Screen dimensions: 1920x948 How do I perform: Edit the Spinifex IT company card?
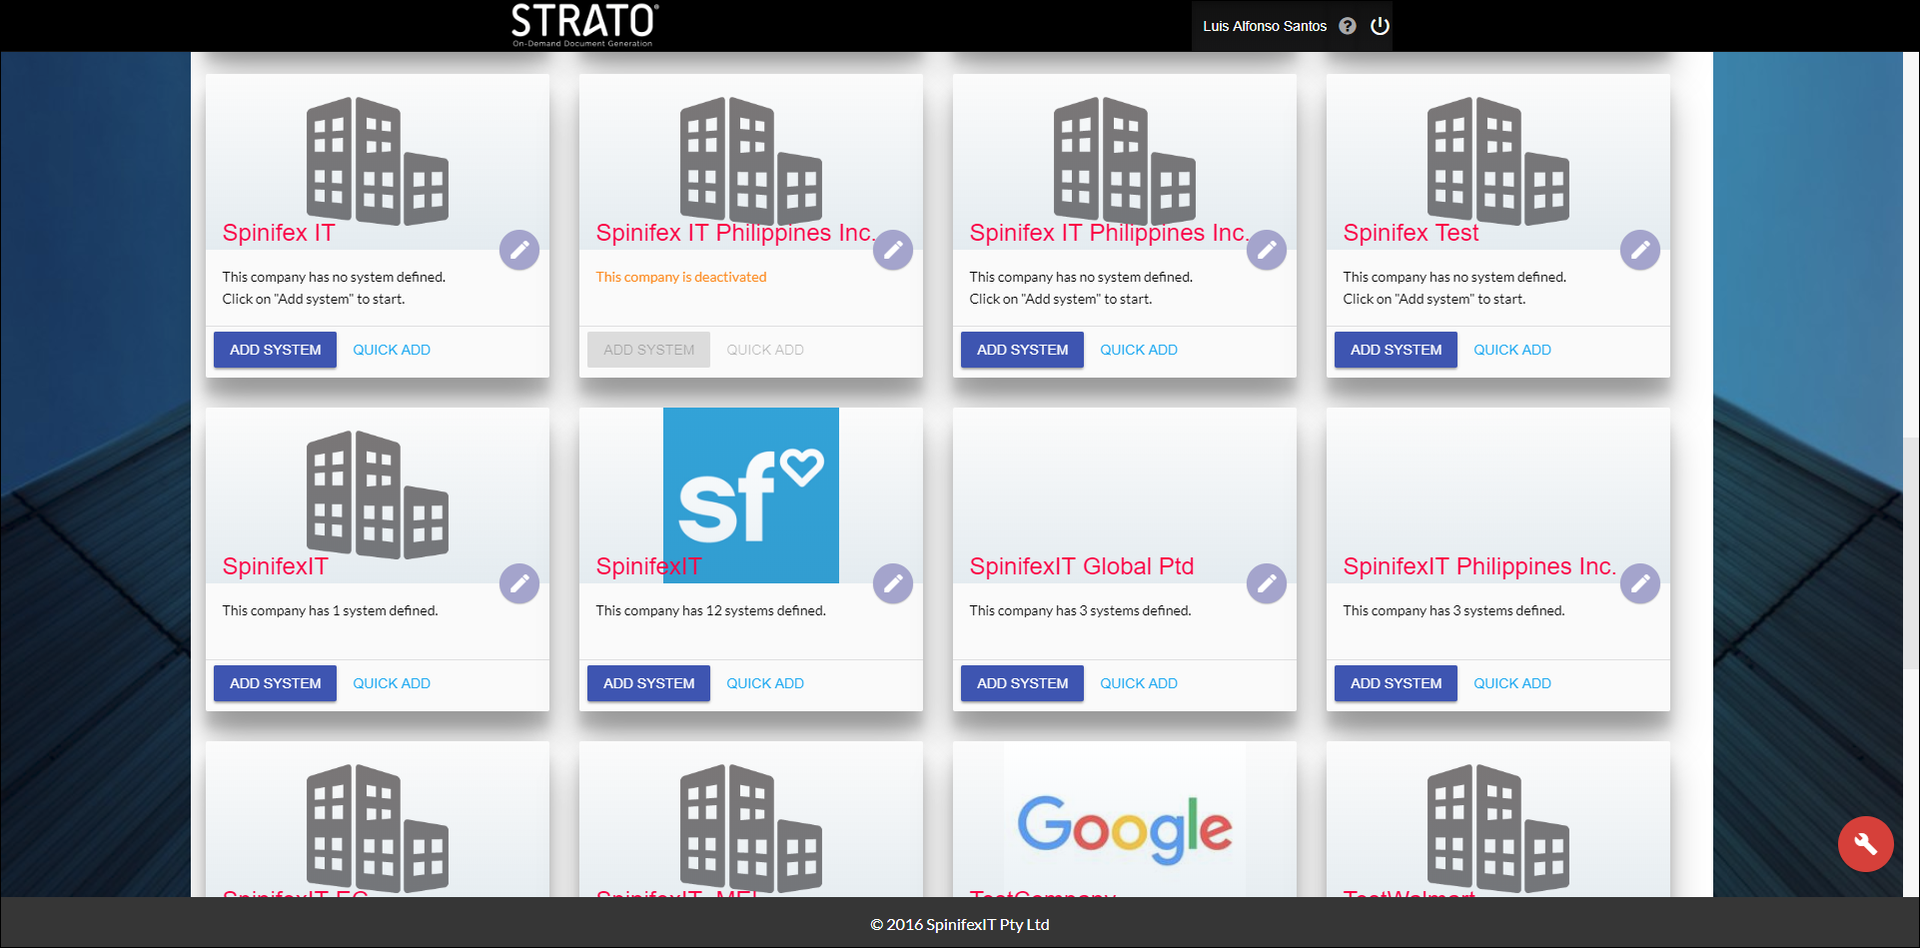coord(519,250)
